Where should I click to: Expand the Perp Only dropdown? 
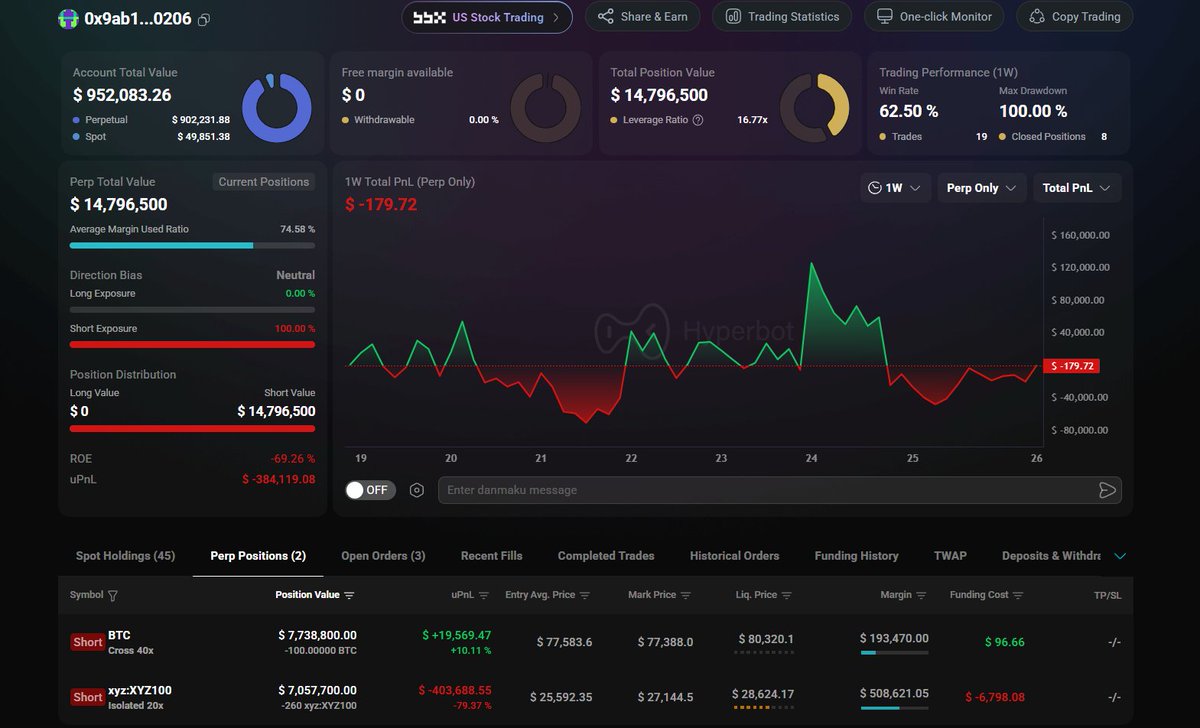(981, 188)
